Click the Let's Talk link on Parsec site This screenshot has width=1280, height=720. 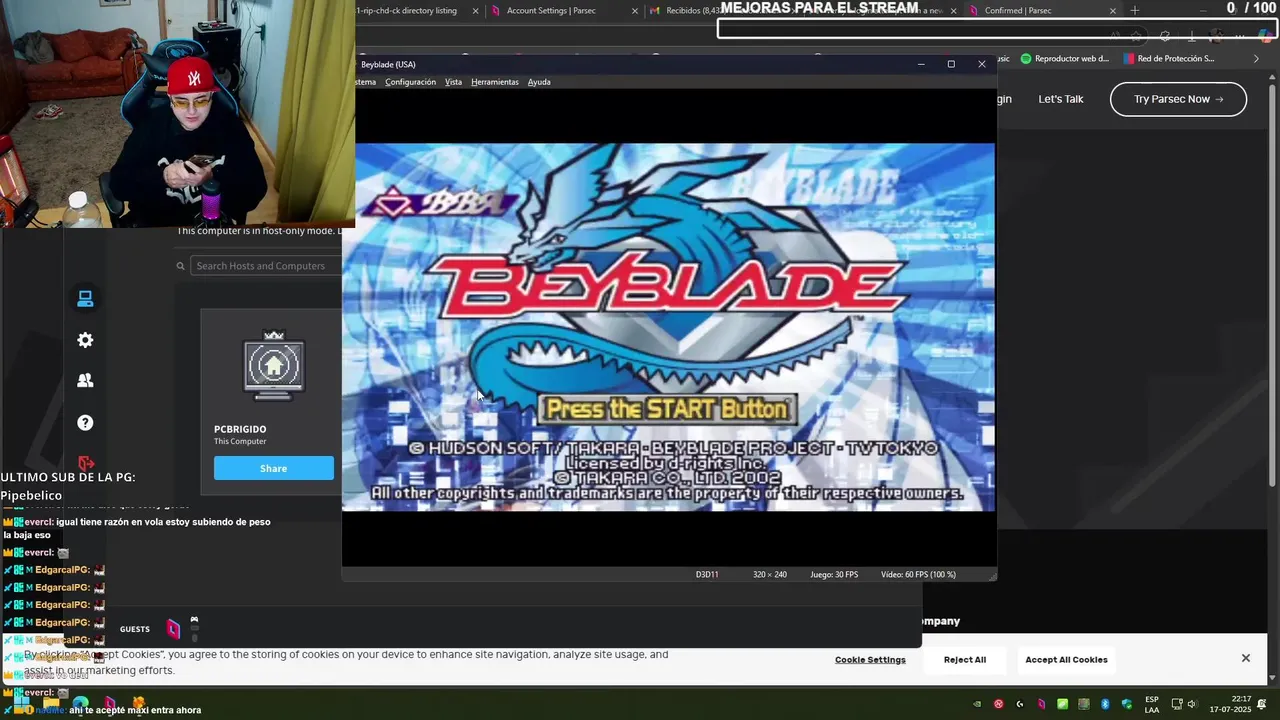coord(1061,99)
